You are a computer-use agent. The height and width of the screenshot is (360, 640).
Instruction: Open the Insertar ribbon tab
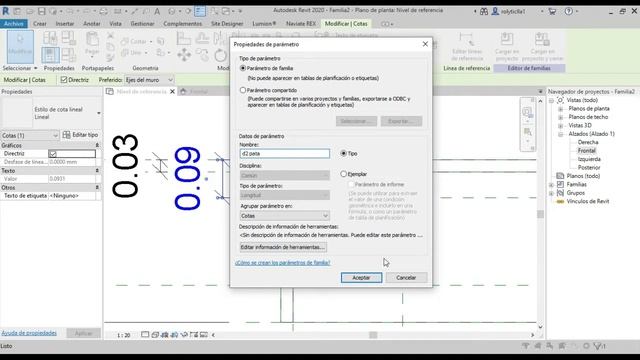tap(64, 24)
